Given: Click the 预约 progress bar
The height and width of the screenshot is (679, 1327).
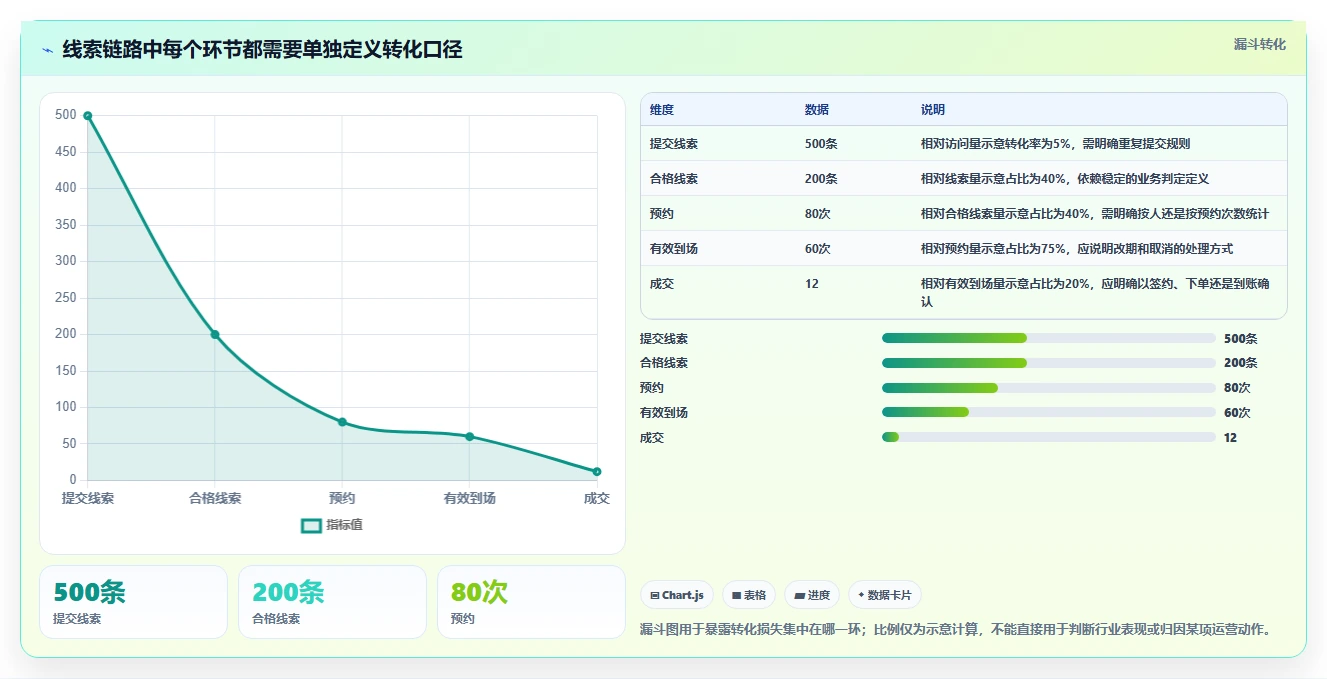Looking at the screenshot, I should coord(1048,388).
